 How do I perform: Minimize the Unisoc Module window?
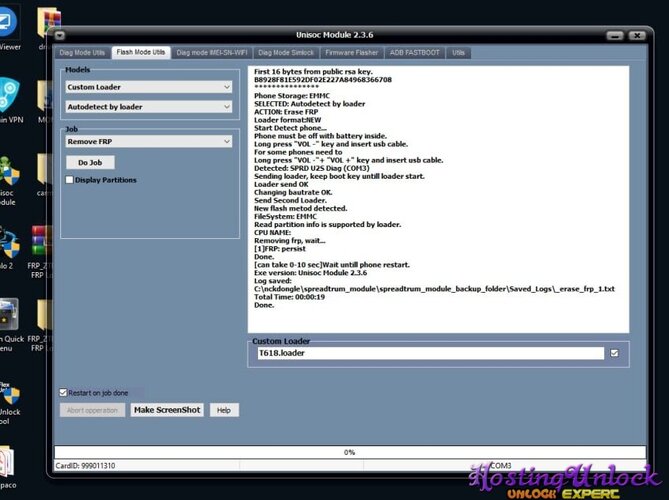pos(615,35)
